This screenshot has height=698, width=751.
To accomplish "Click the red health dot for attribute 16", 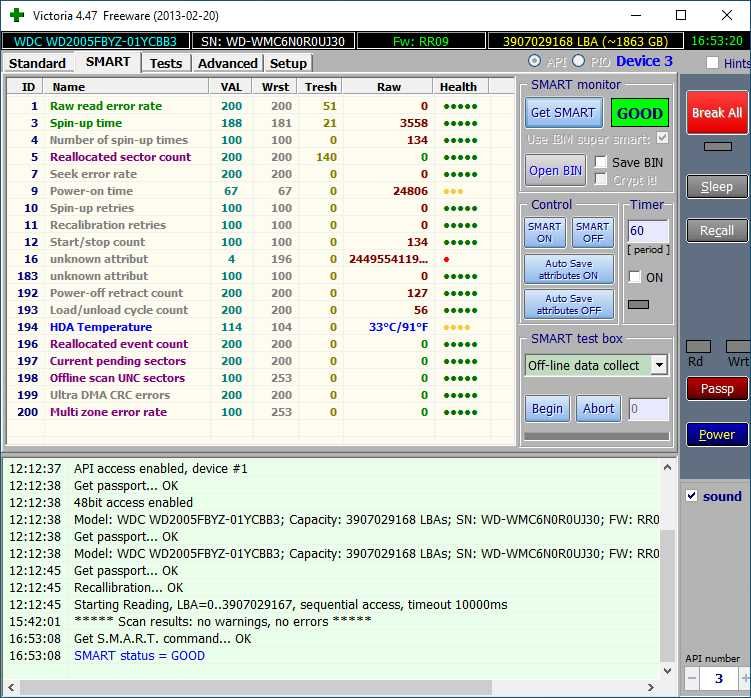I will [x=446, y=259].
